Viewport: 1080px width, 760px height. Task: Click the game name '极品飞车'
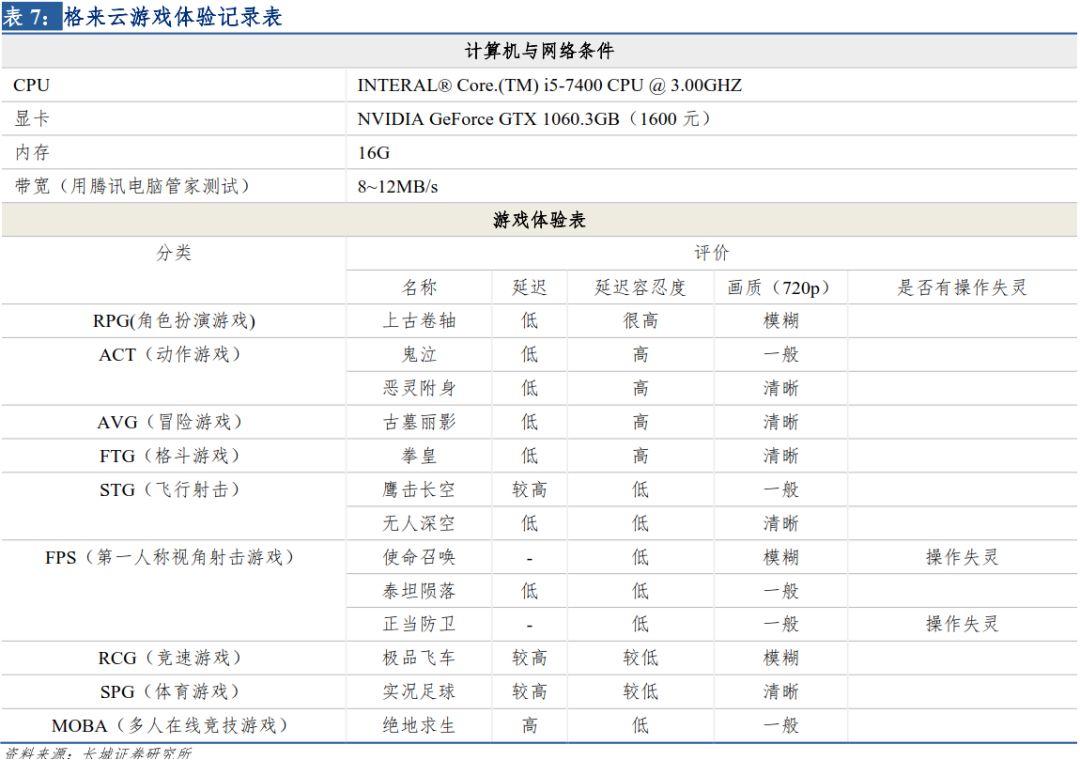[419, 658]
